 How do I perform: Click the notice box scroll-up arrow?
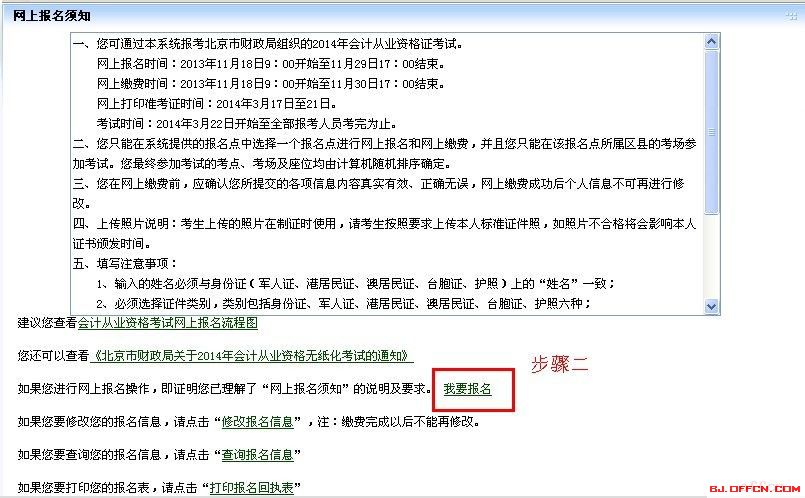[x=712, y=41]
